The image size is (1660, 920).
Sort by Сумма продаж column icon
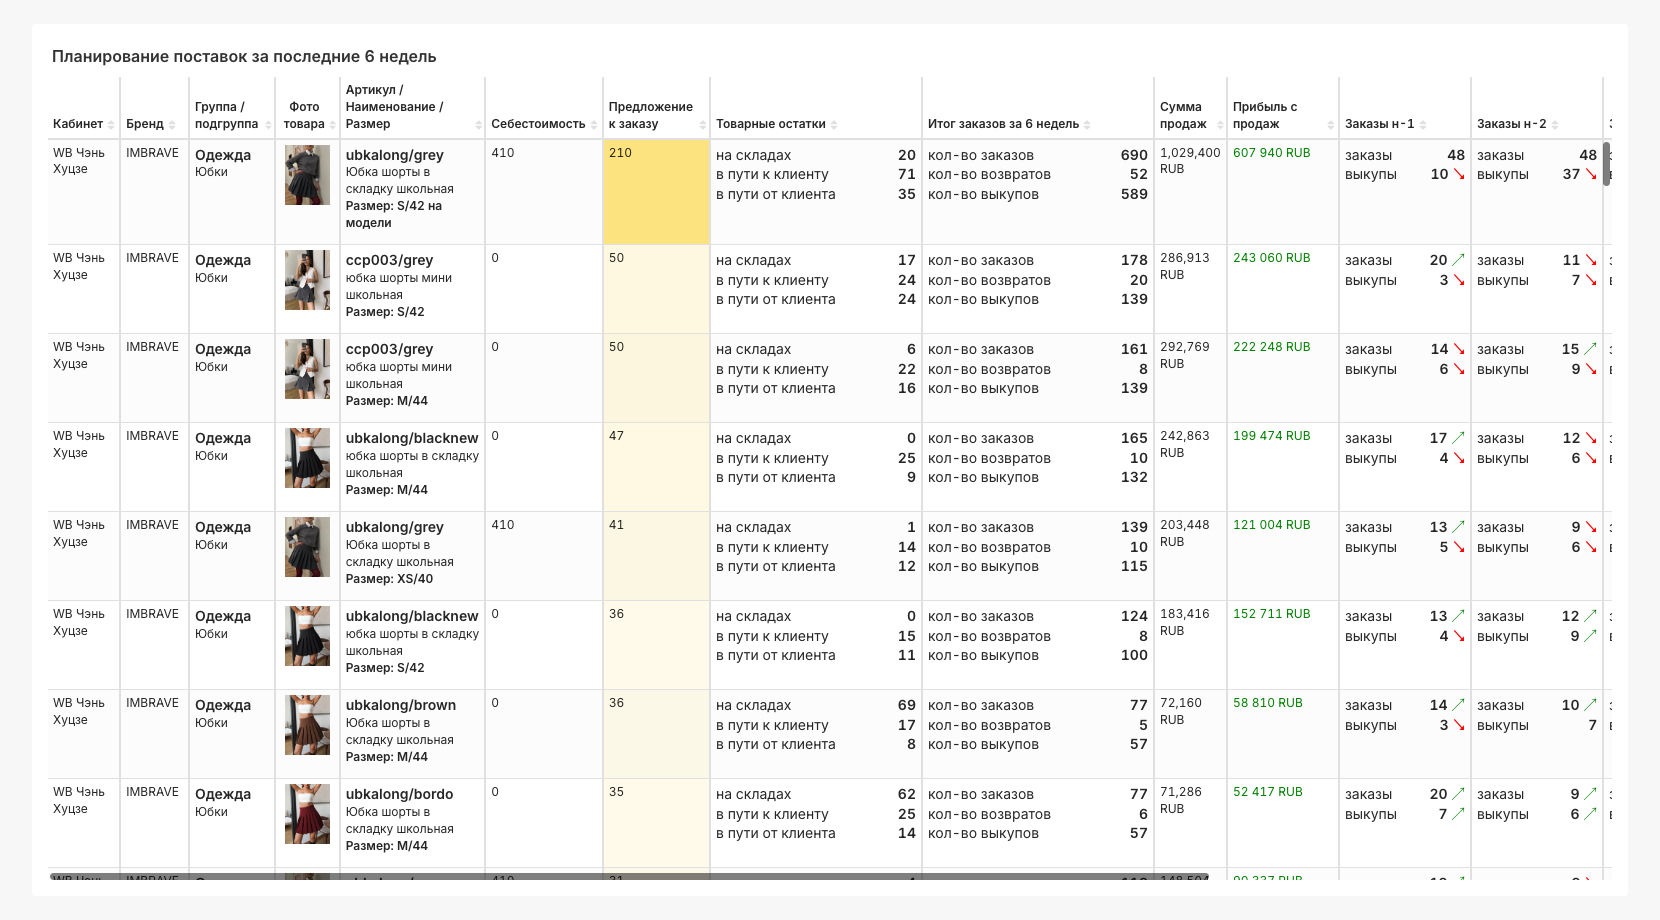click(x=1220, y=125)
